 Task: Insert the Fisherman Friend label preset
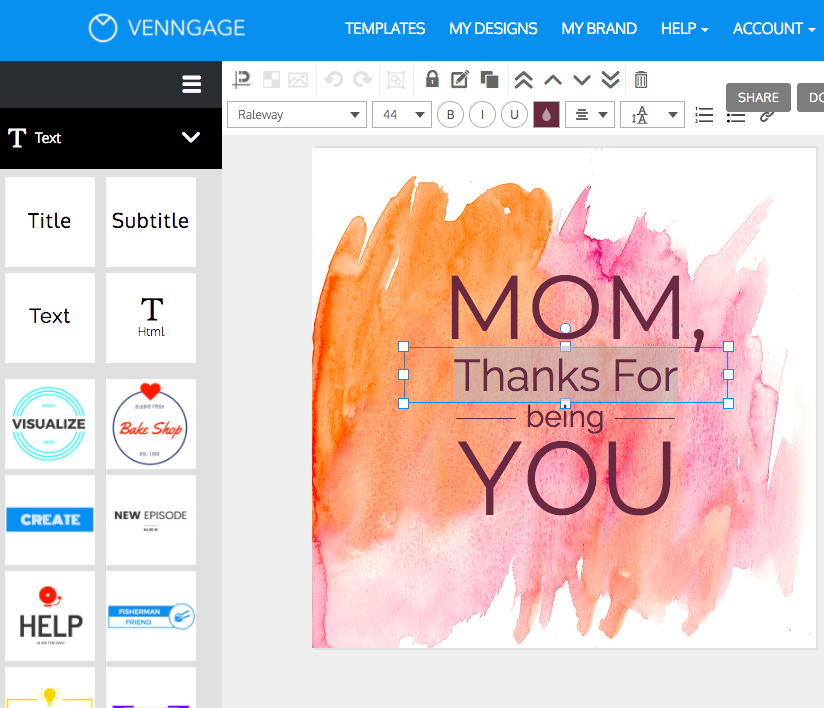tap(151, 616)
